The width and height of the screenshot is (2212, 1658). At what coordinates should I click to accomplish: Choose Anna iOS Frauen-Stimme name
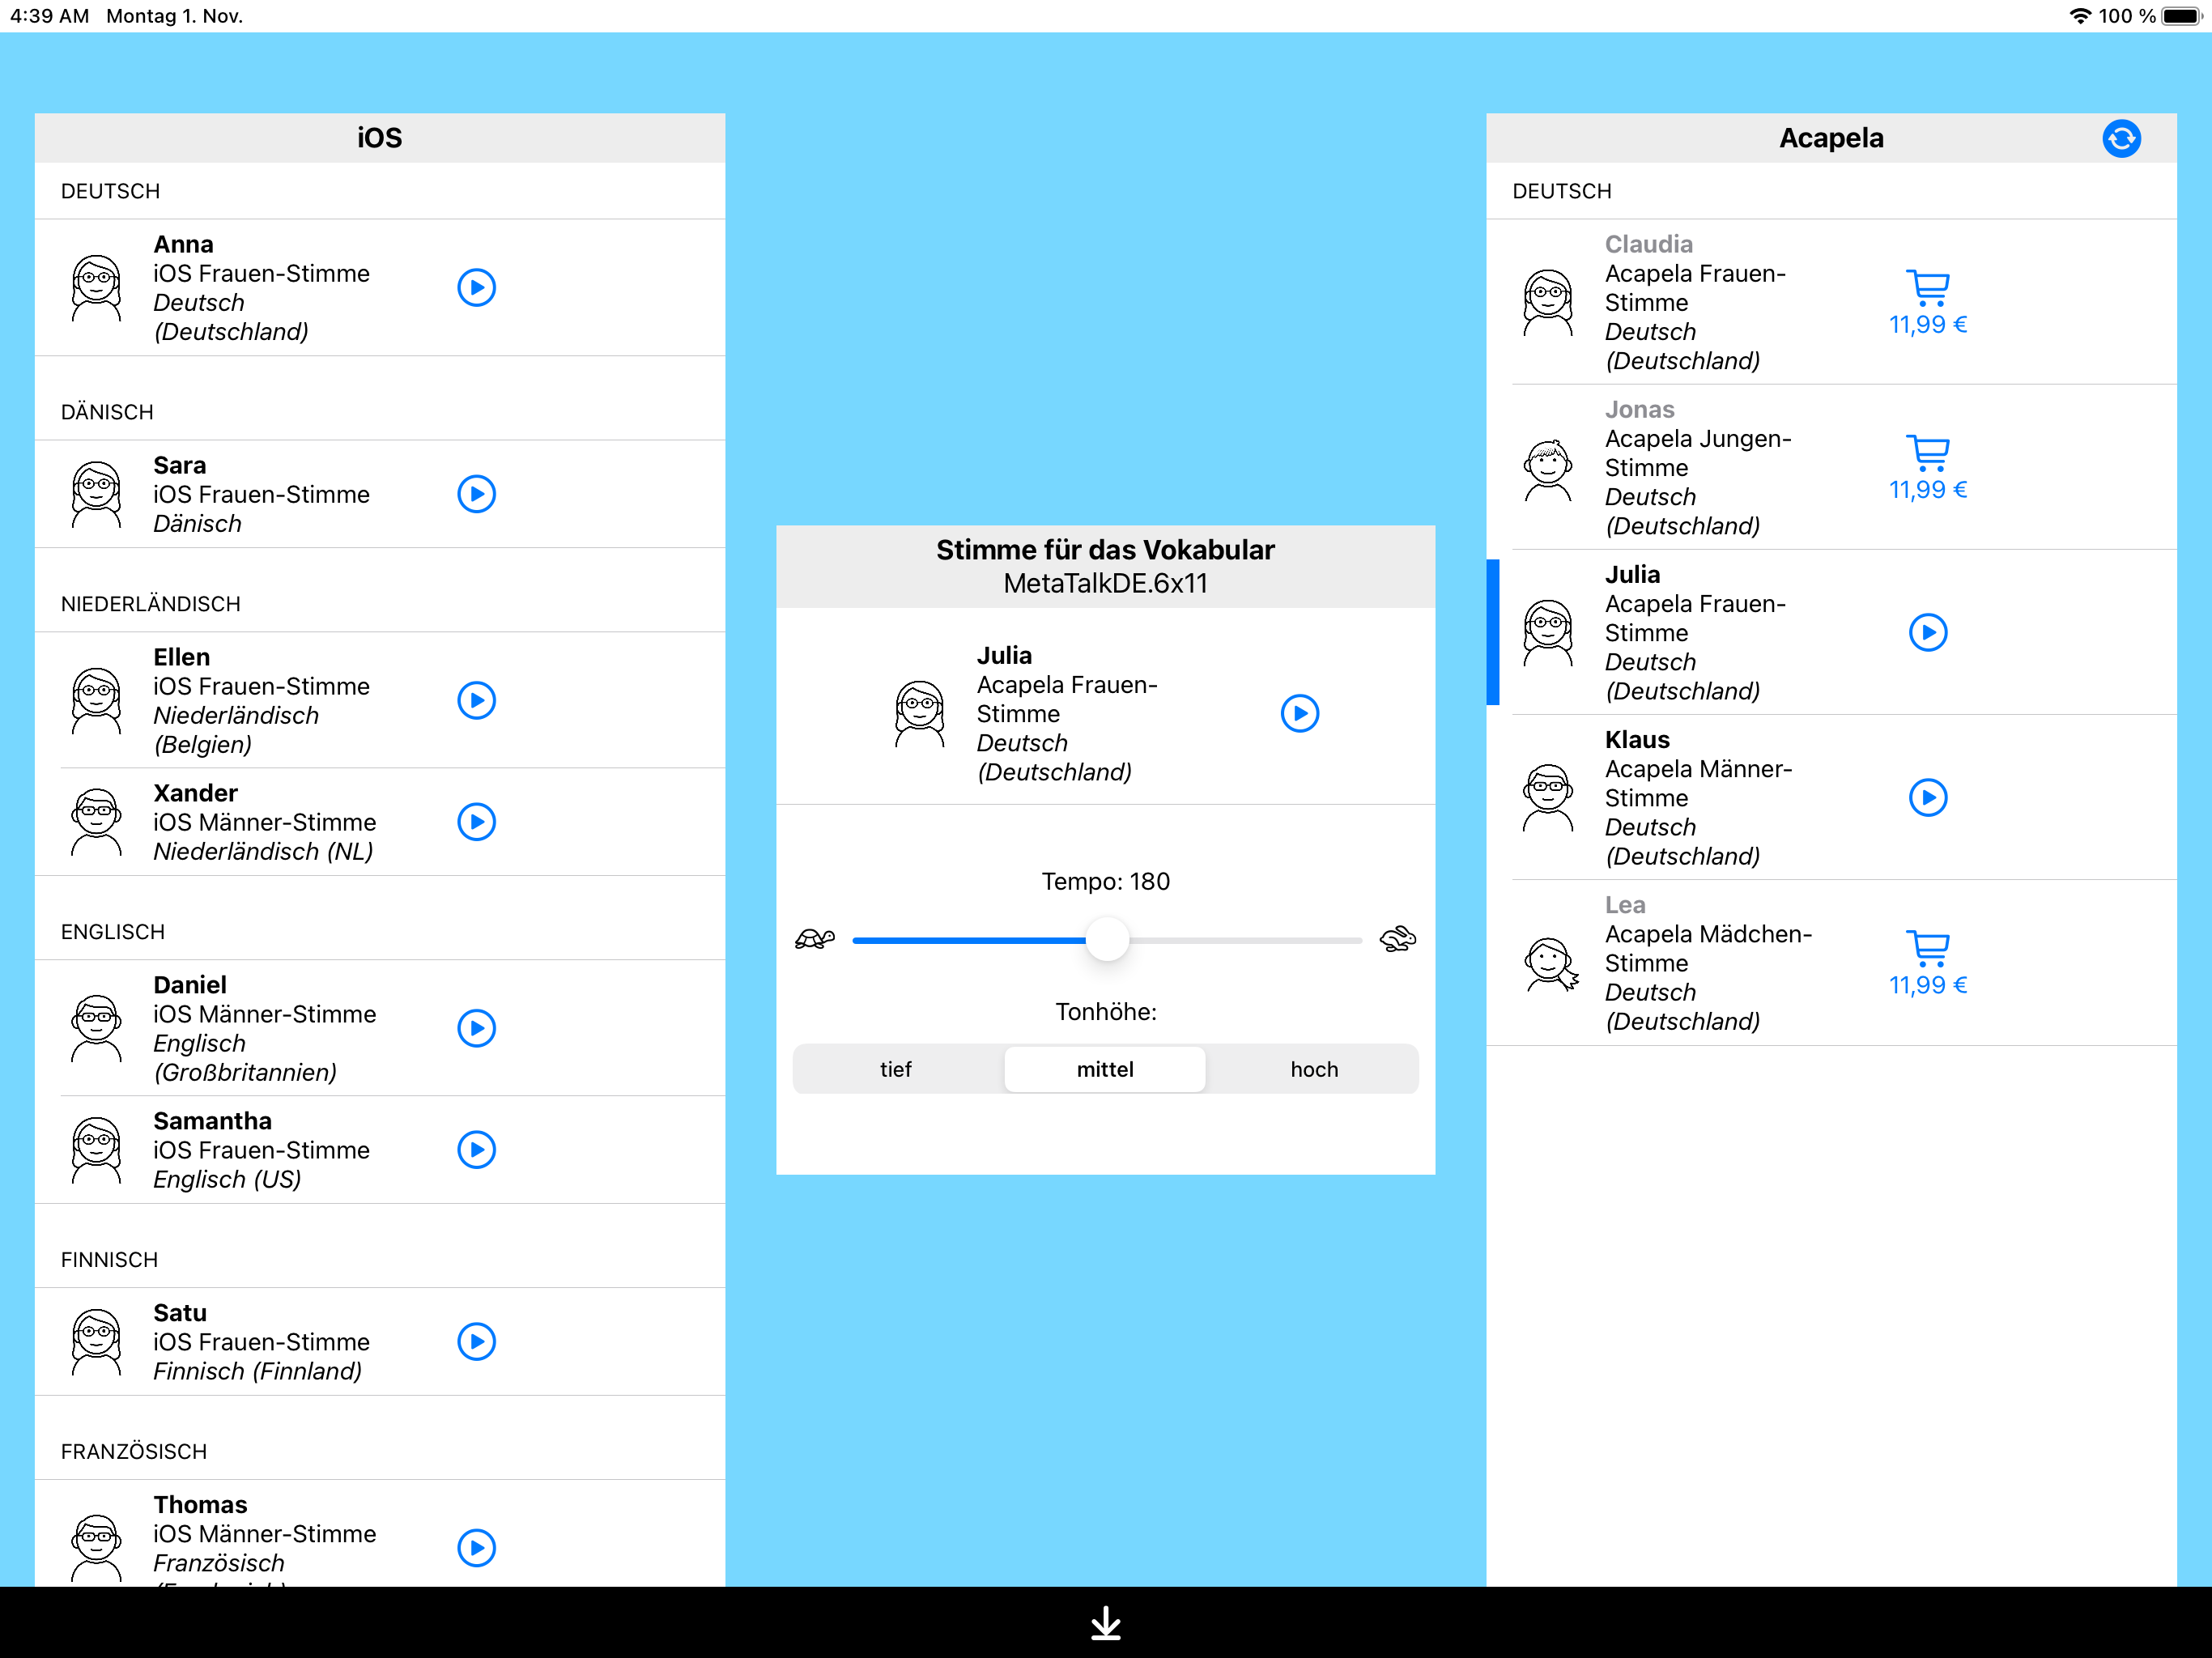point(183,245)
